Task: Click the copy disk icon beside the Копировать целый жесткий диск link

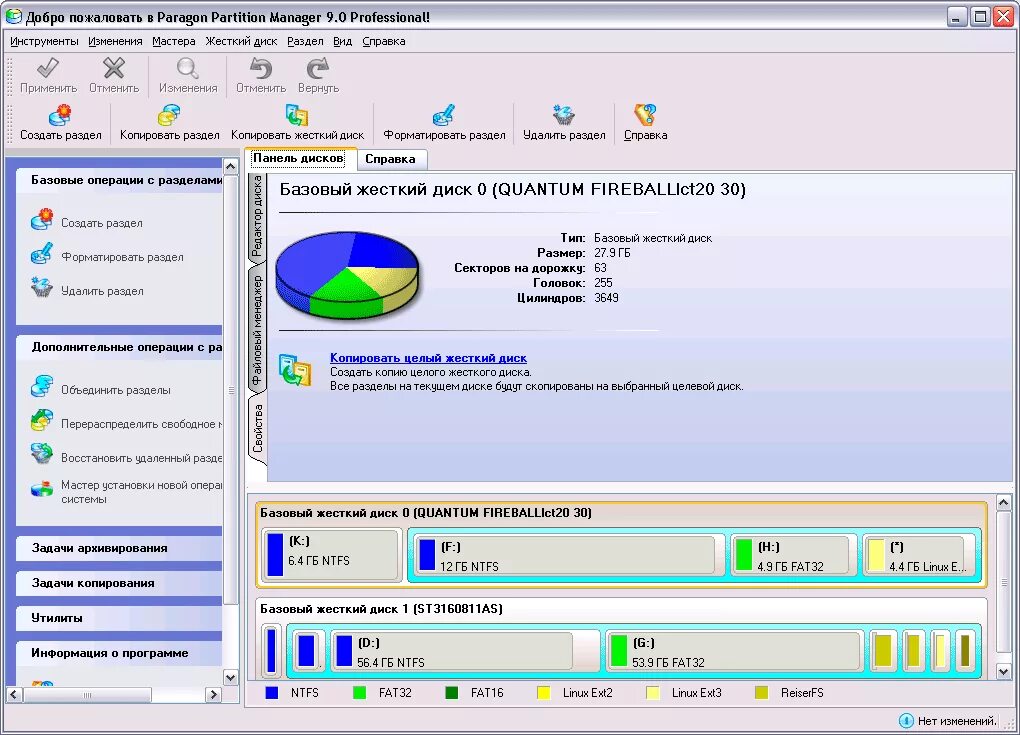Action: click(295, 369)
